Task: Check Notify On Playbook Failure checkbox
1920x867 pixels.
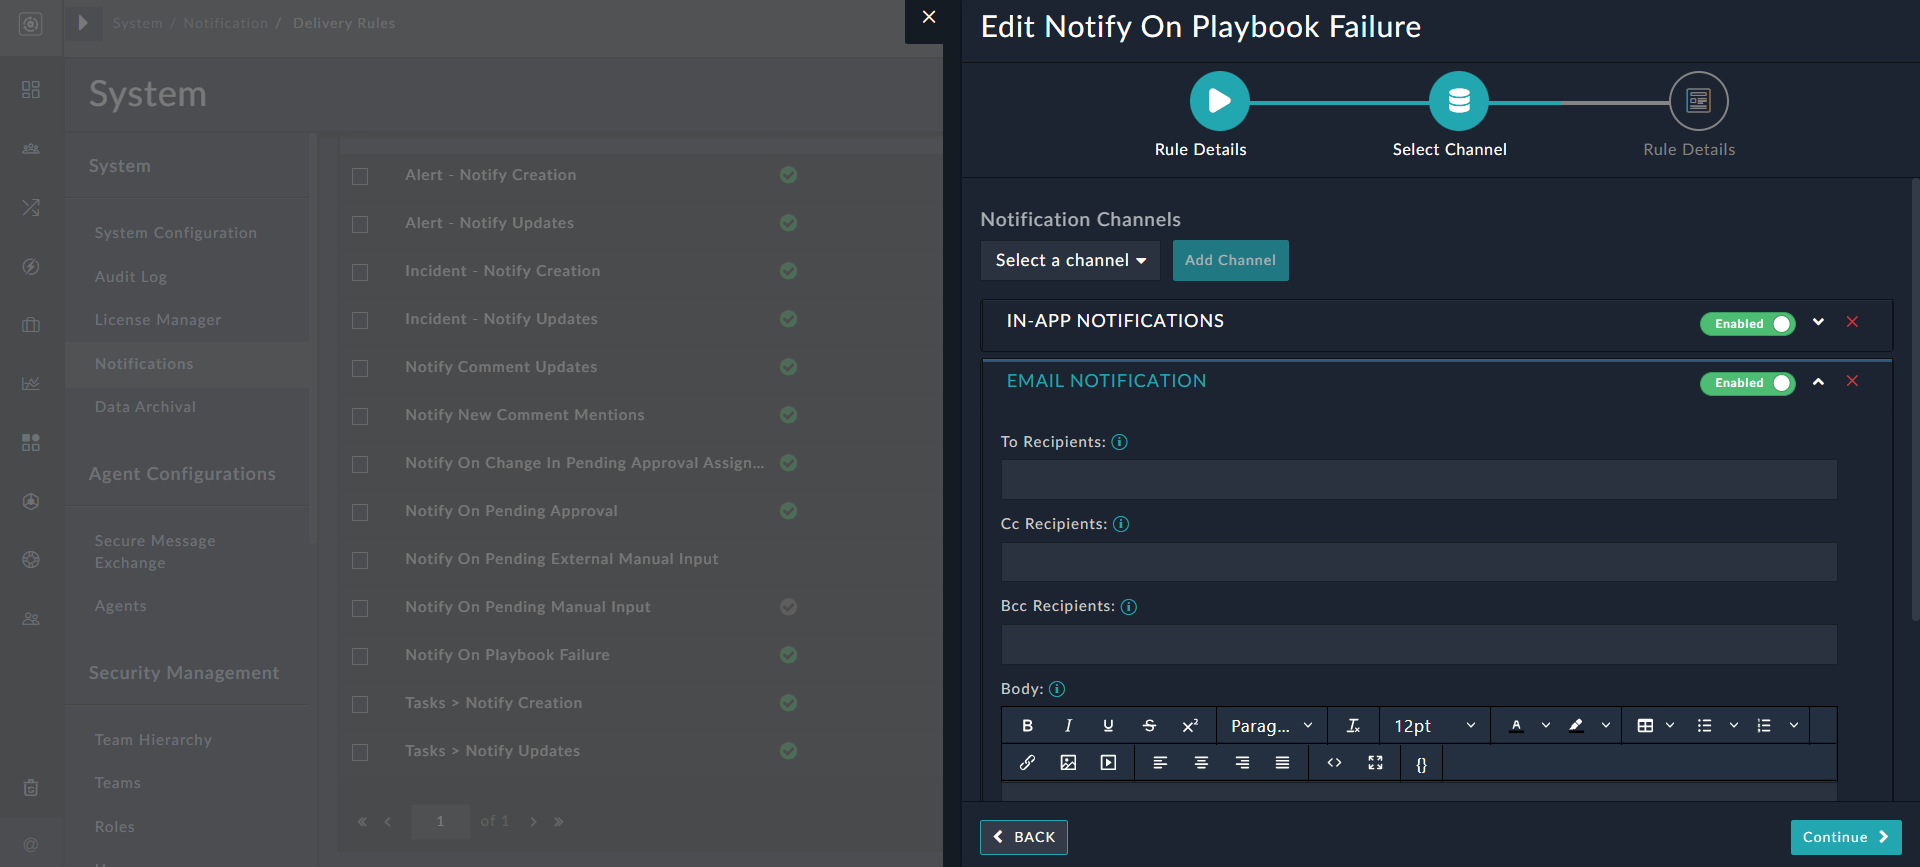Action: click(x=360, y=656)
